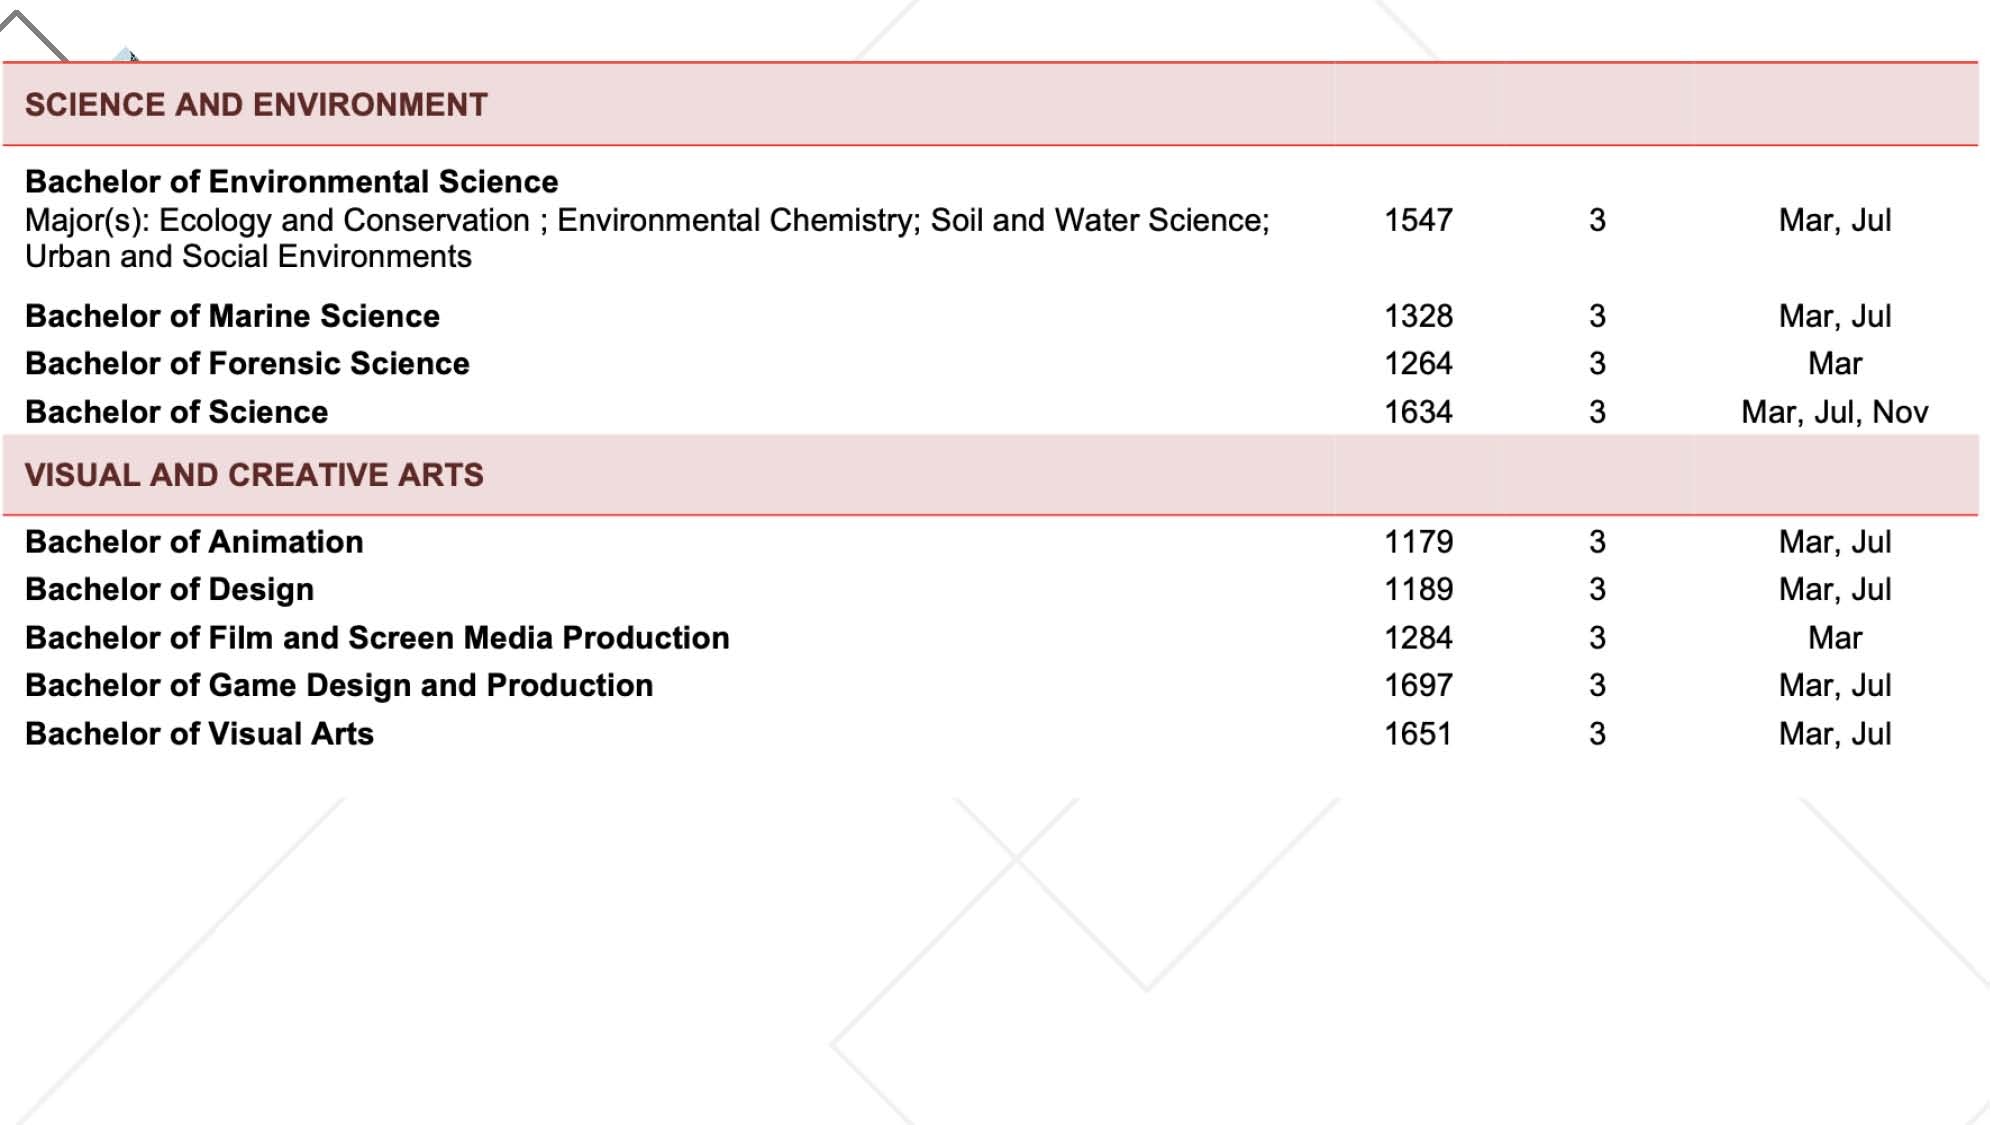Click the small blue triangle icon at top
Image resolution: width=1990 pixels, height=1125 pixels.
tap(126, 54)
